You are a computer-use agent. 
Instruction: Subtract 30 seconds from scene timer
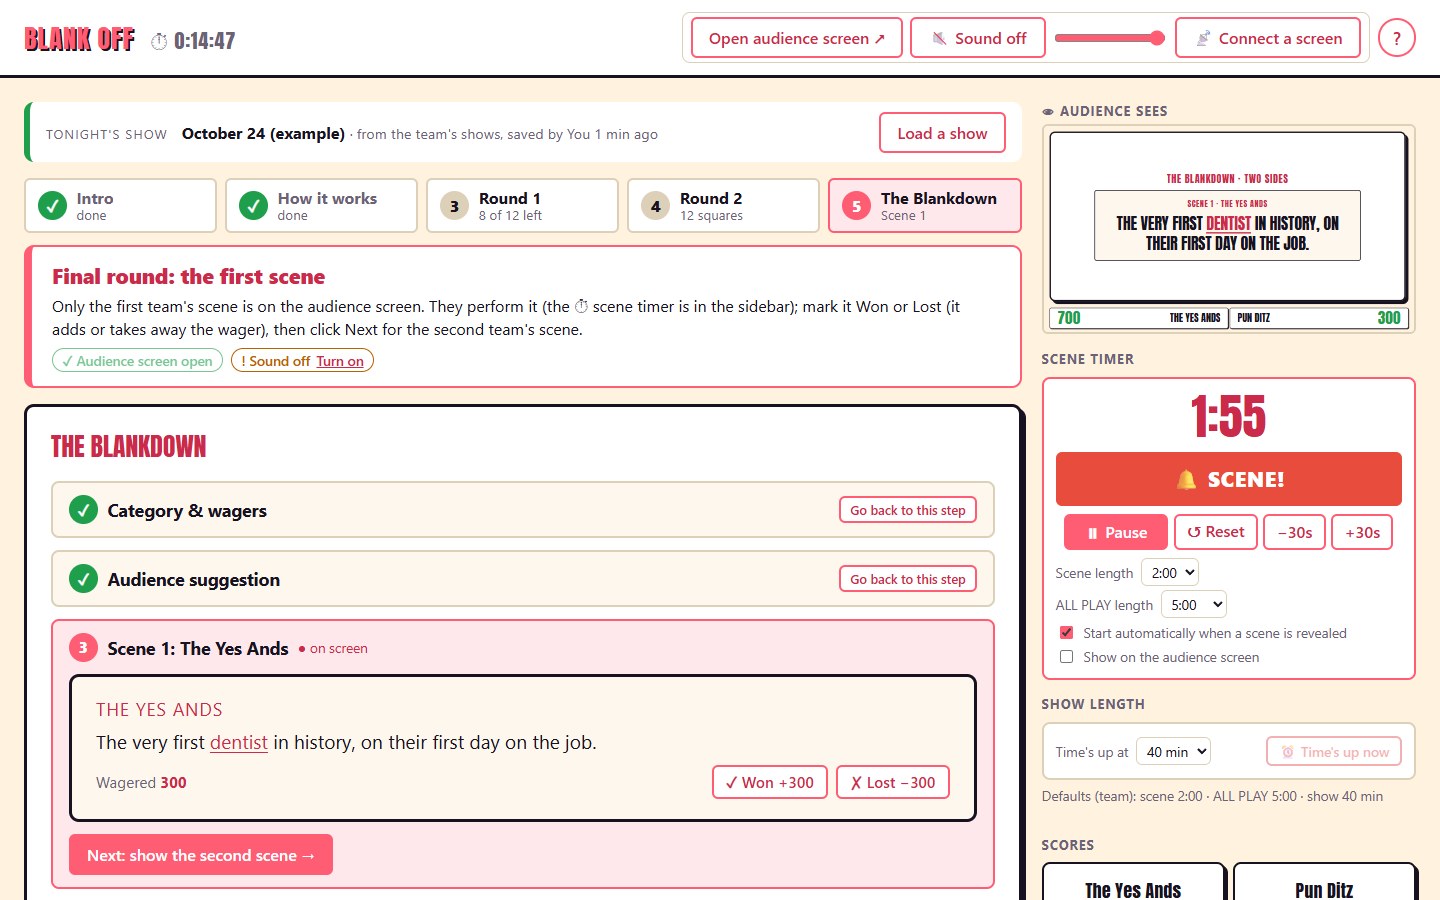pos(1294,533)
